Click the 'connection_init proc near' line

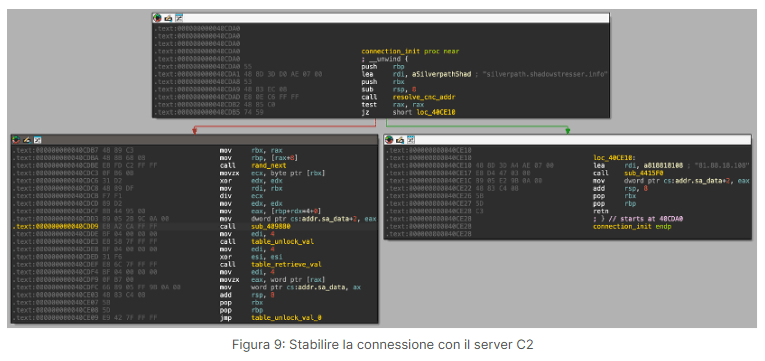click(x=410, y=51)
